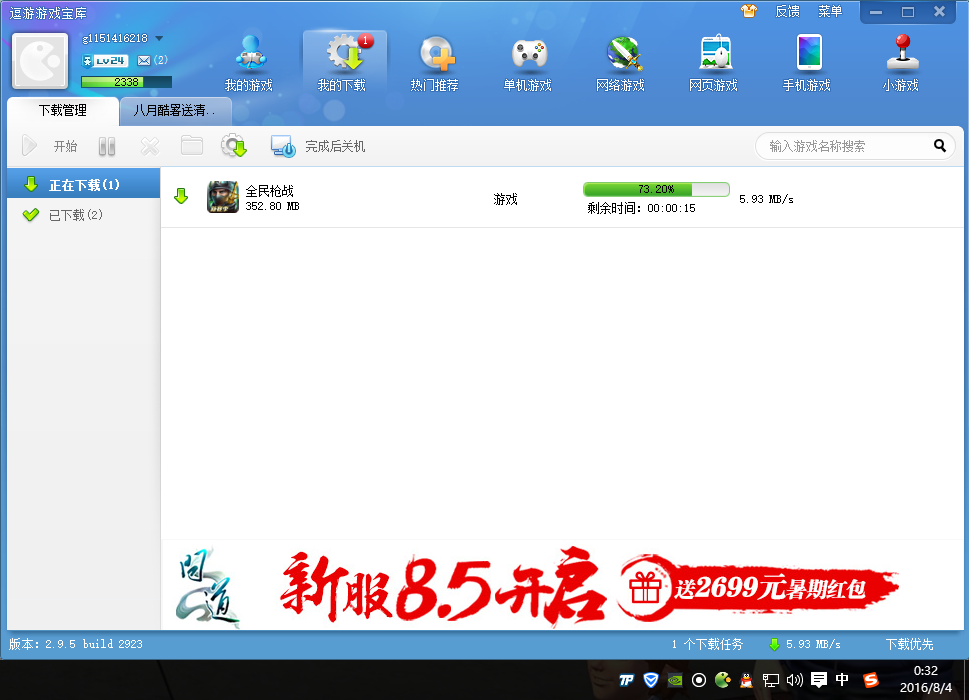Screen dimensions: 969x700
Task: Click the game name search field
Action: coord(844,146)
